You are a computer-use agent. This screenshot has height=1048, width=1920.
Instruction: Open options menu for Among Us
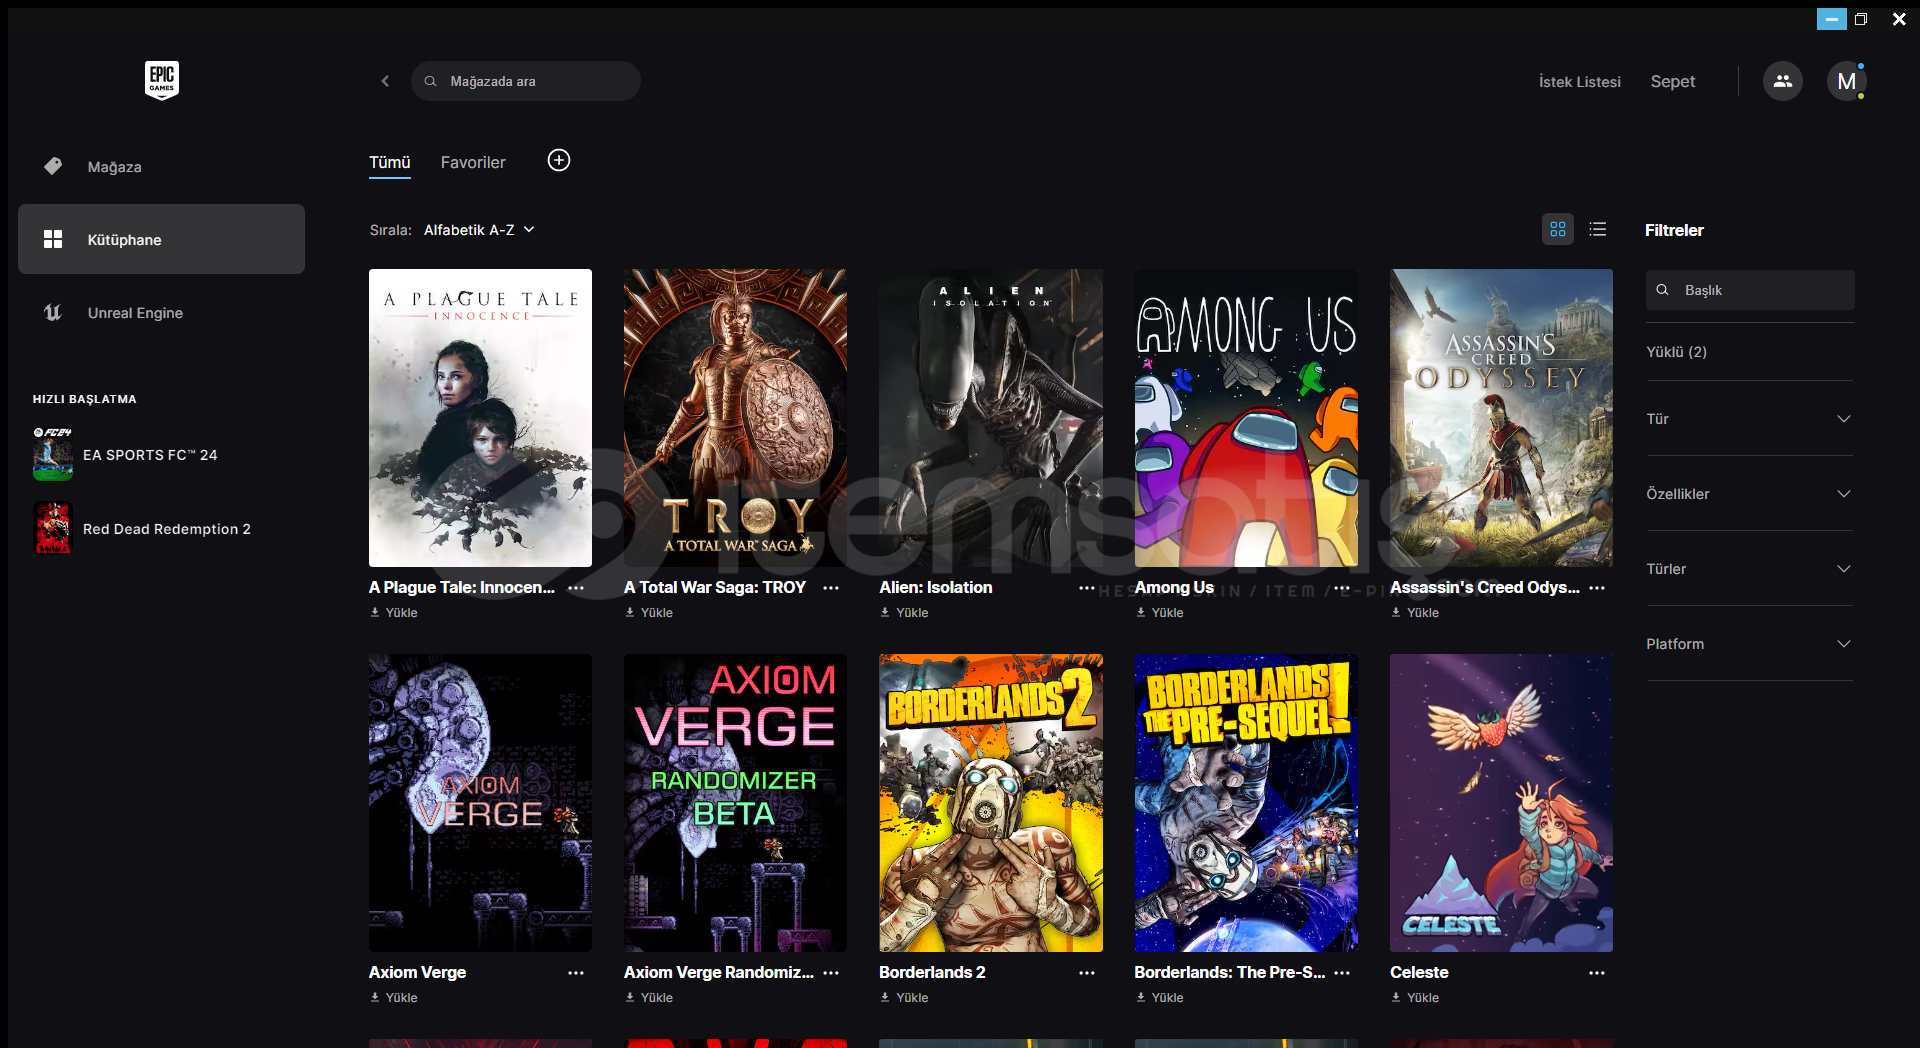pos(1342,588)
